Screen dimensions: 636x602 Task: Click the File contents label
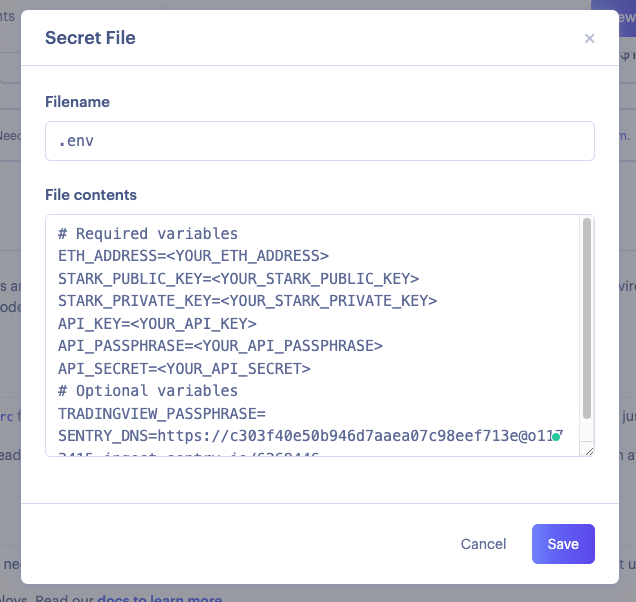pyautogui.click(x=91, y=195)
